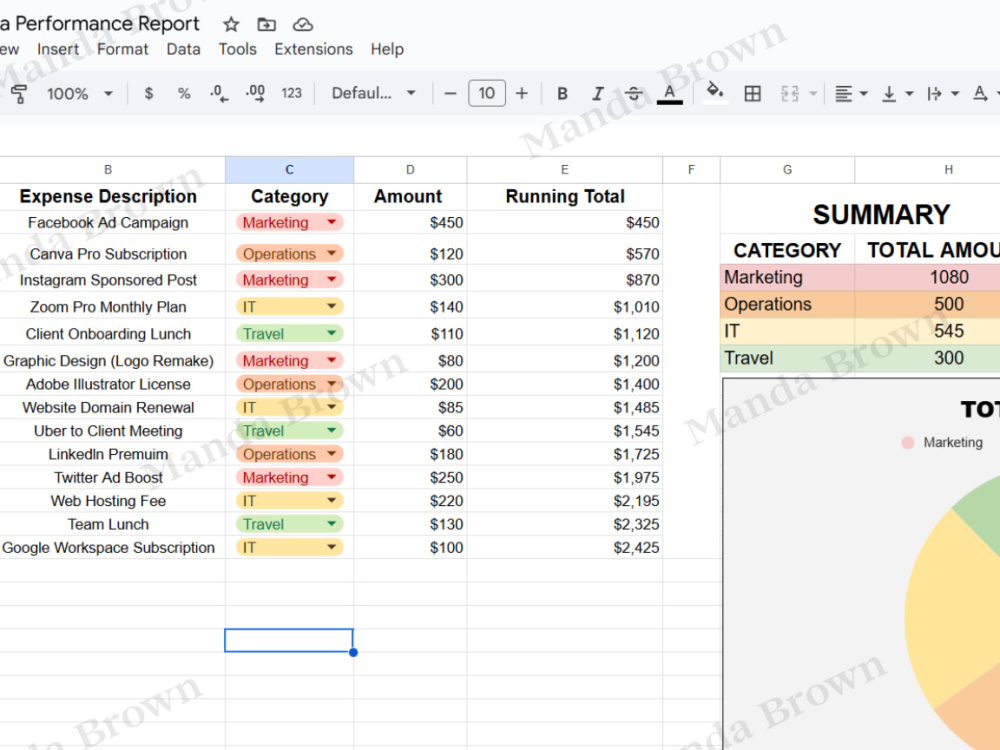
Task: Open category dropdown for Google Workspace Subscription
Action: [332, 547]
